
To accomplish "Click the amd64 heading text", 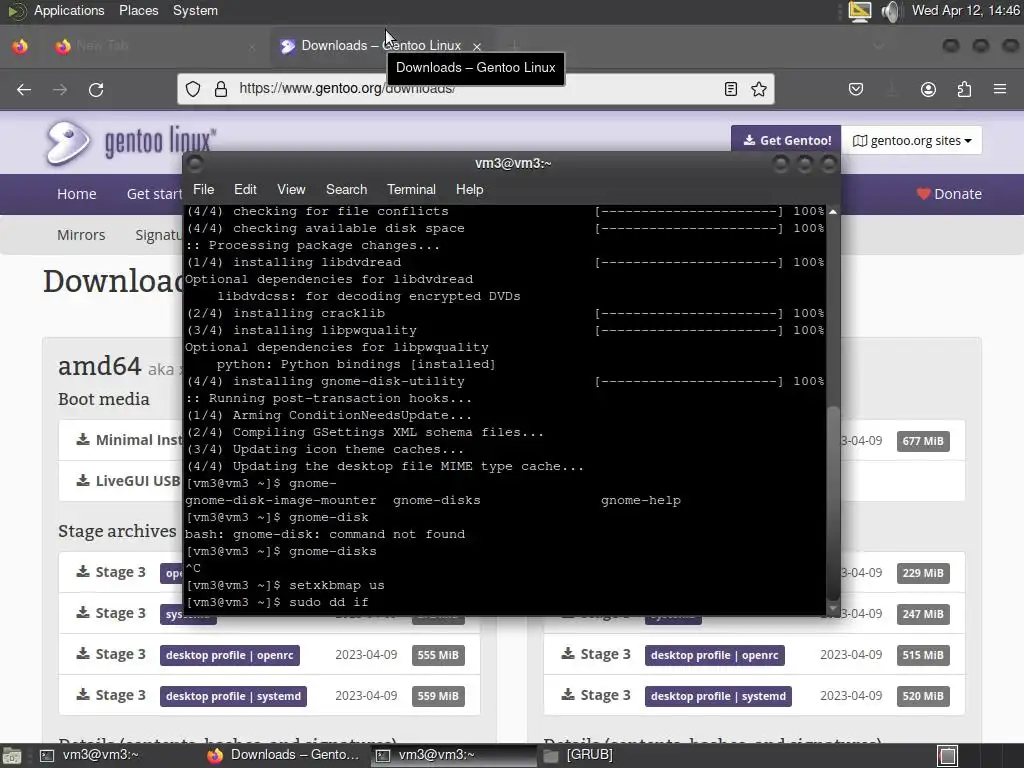I will (x=99, y=366).
